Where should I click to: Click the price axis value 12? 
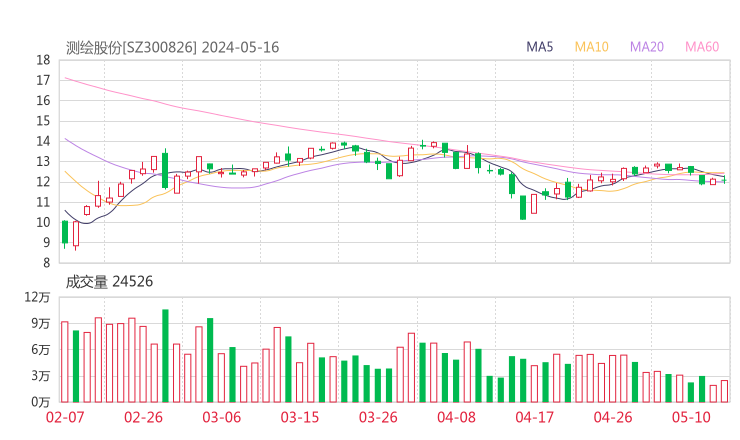tap(43, 182)
